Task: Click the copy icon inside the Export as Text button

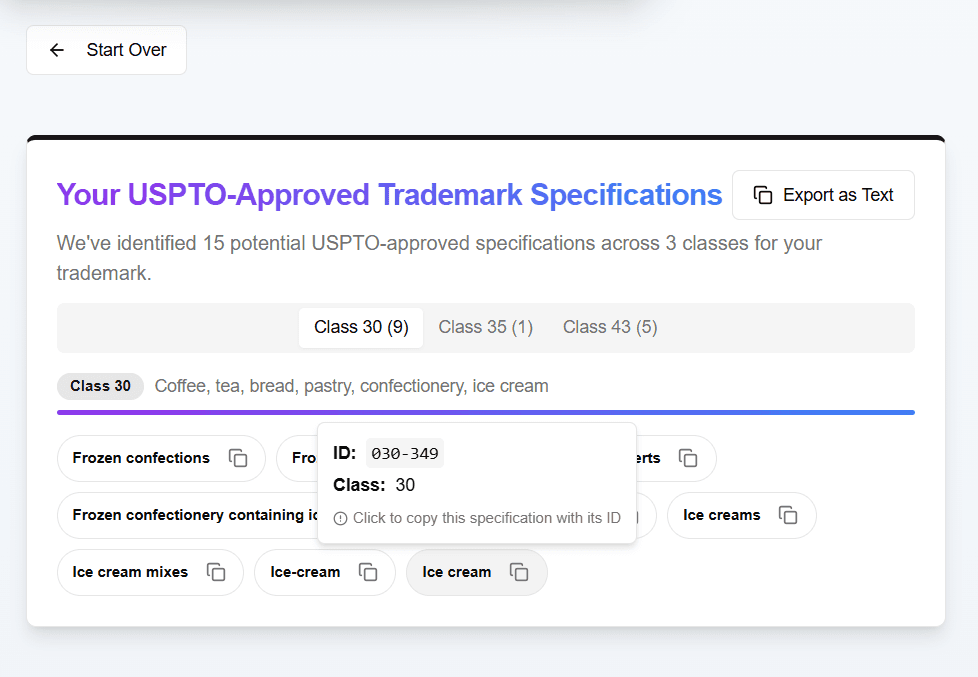Action: [762, 195]
